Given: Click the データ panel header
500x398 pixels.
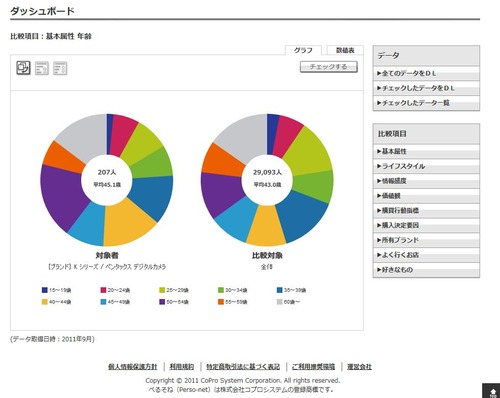Looking at the screenshot, I should tap(426, 56).
